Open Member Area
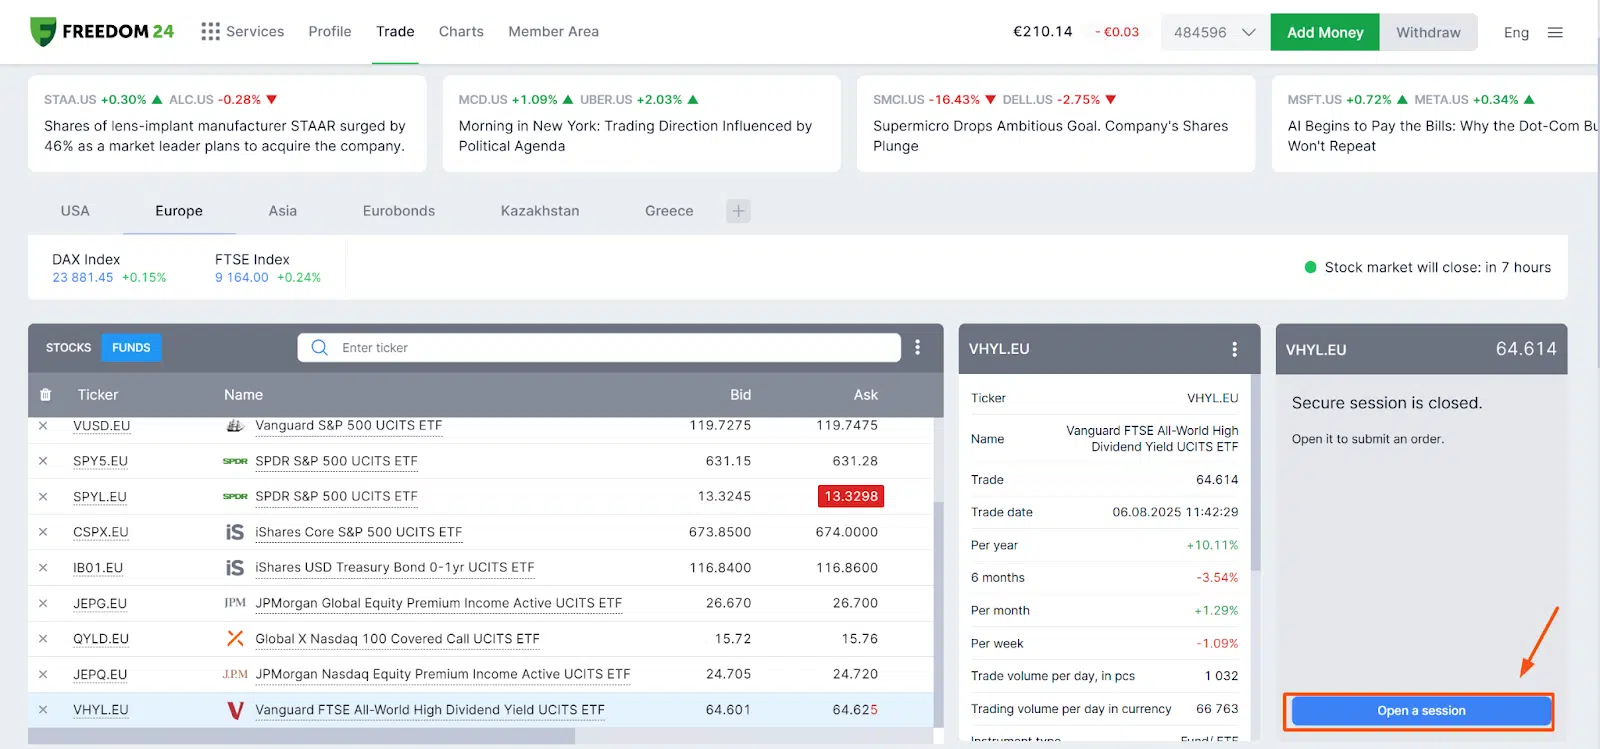 click(x=553, y=31)
